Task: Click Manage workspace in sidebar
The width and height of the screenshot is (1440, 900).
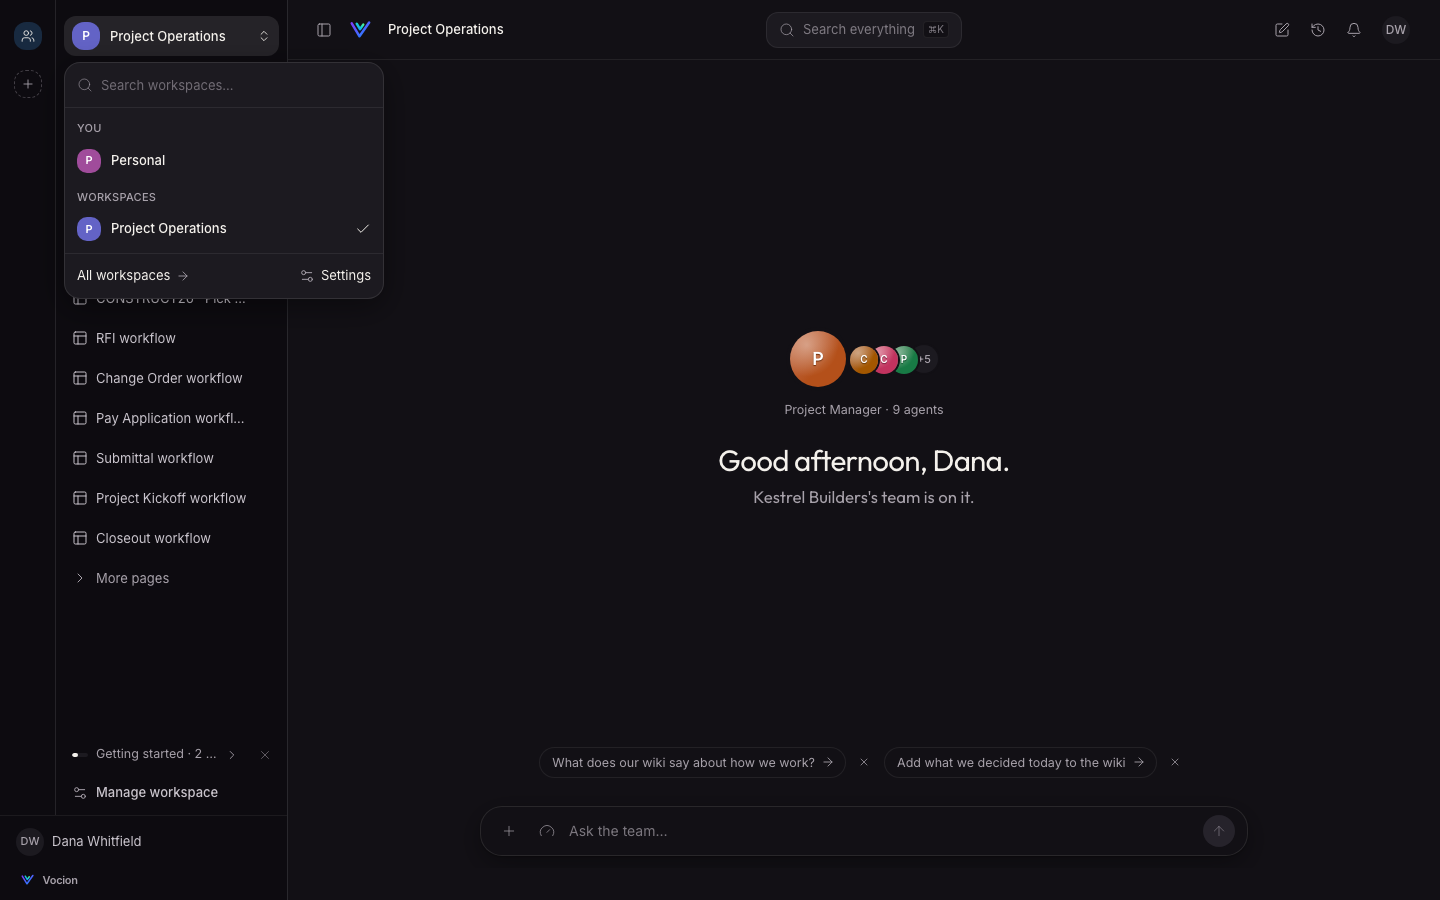Action: [171, 792]
